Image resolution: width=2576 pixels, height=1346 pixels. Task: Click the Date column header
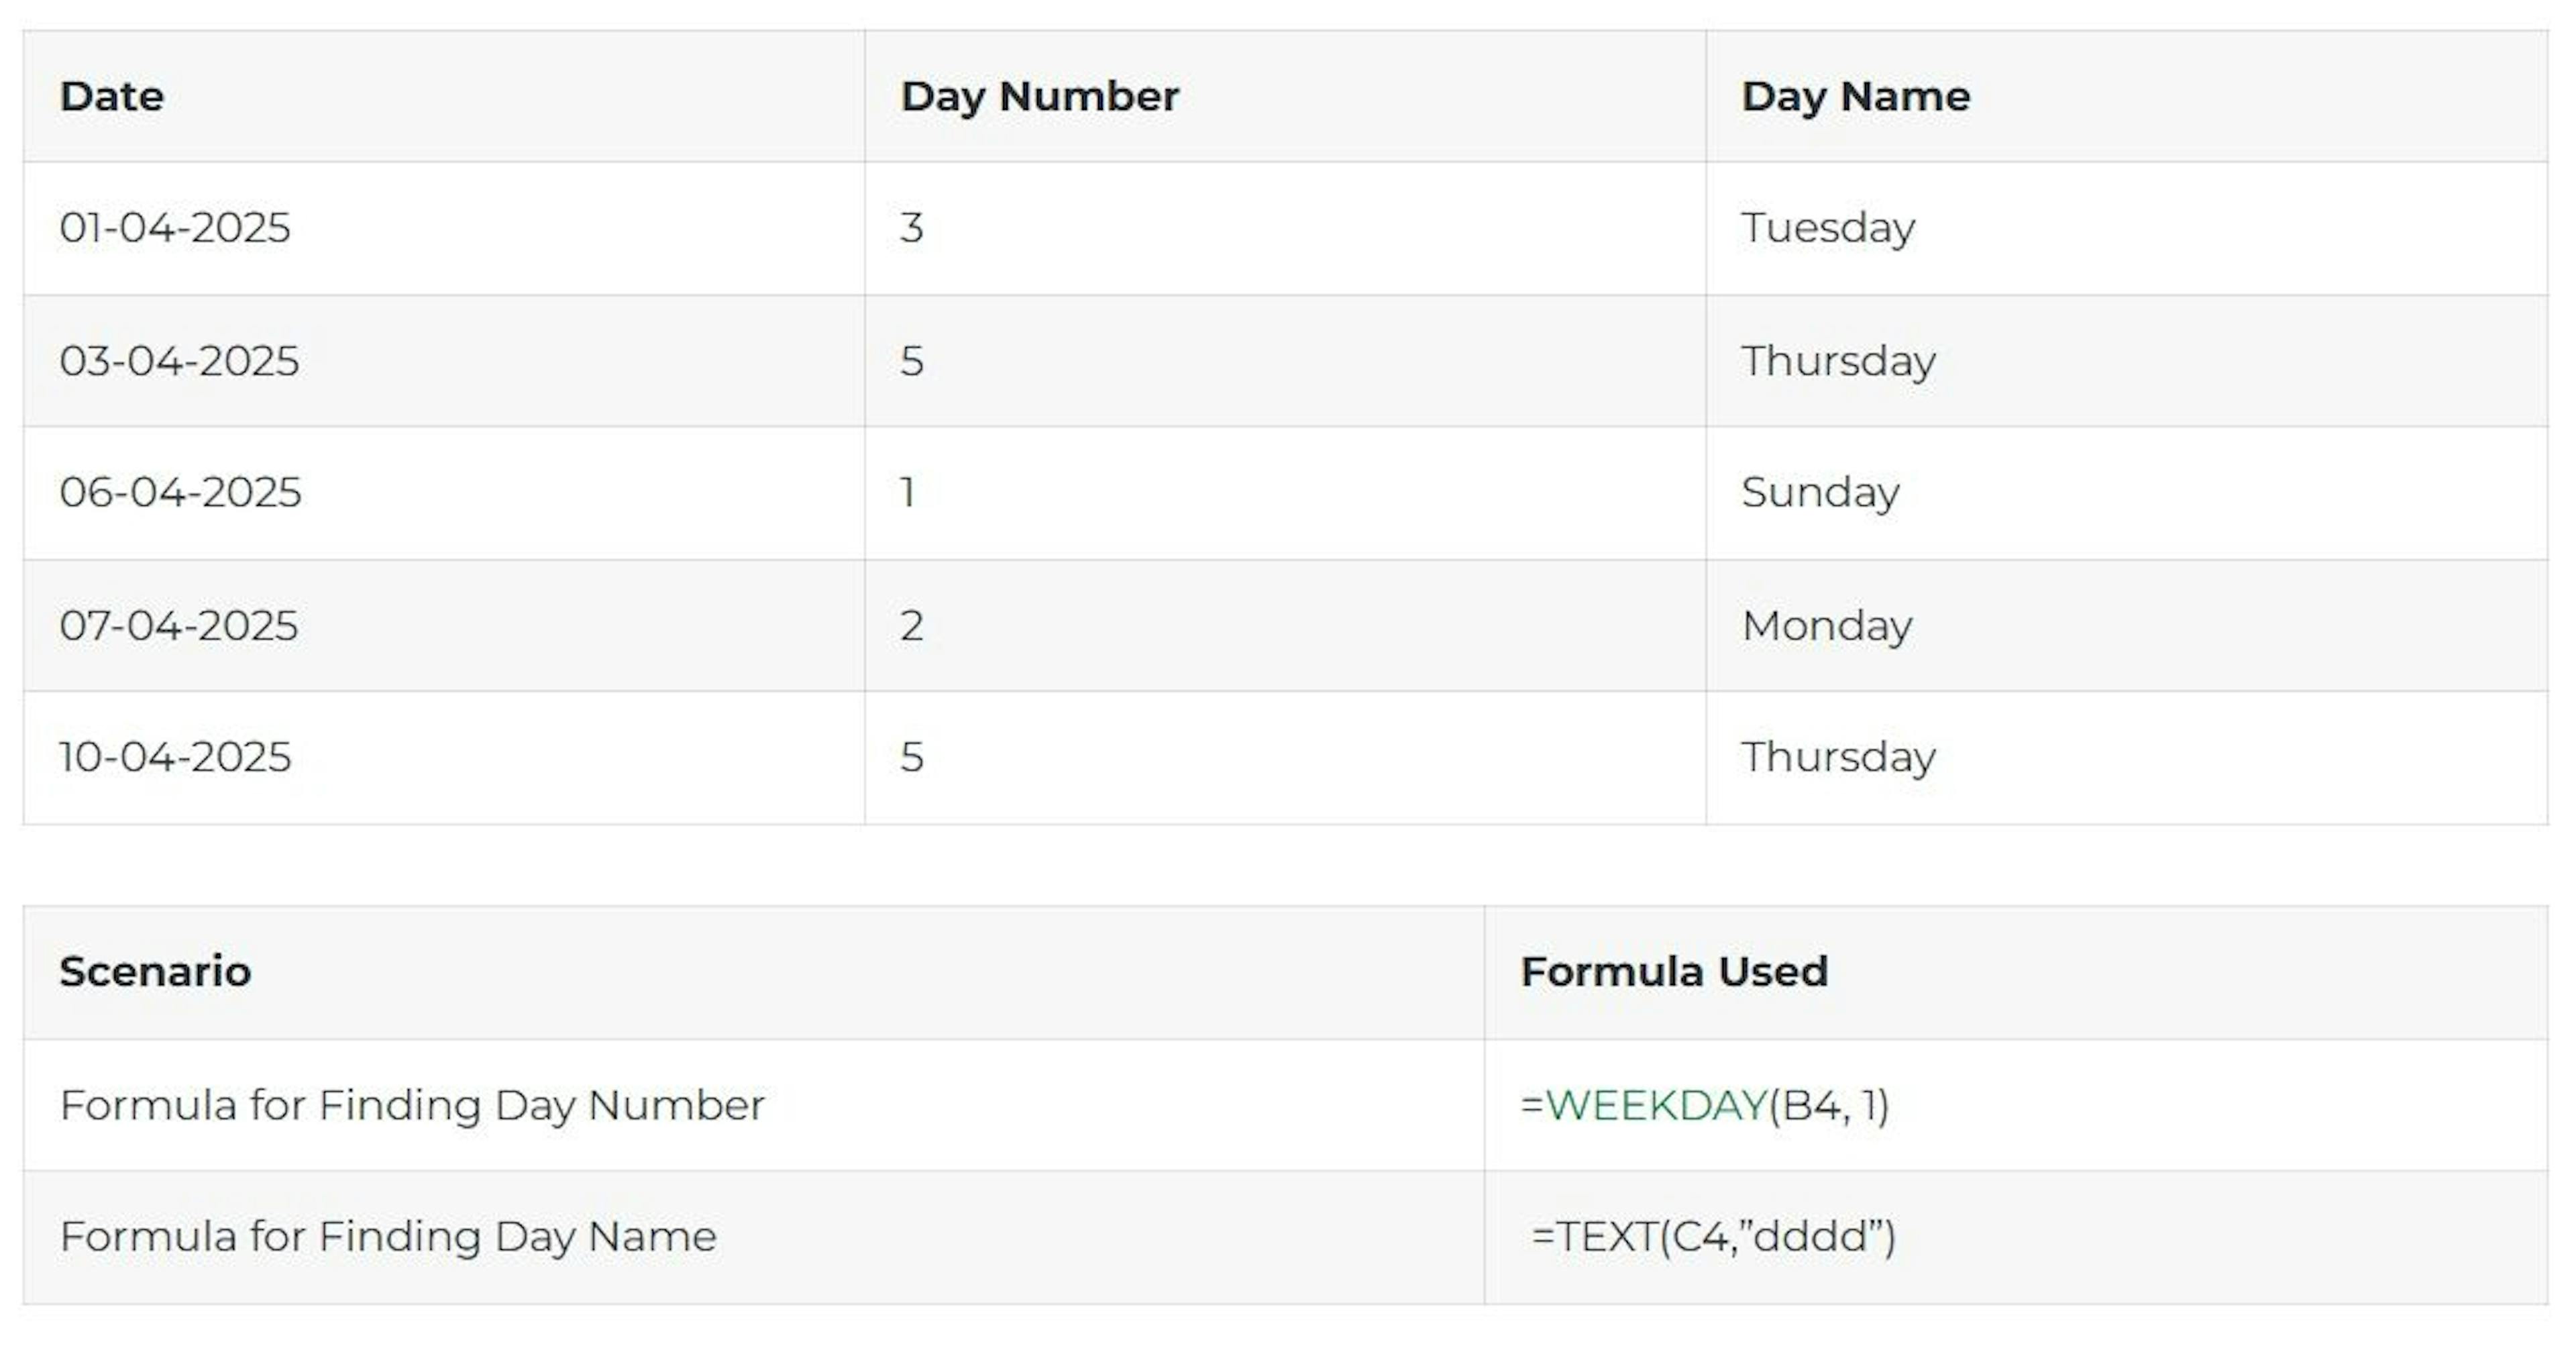[111, 97]
